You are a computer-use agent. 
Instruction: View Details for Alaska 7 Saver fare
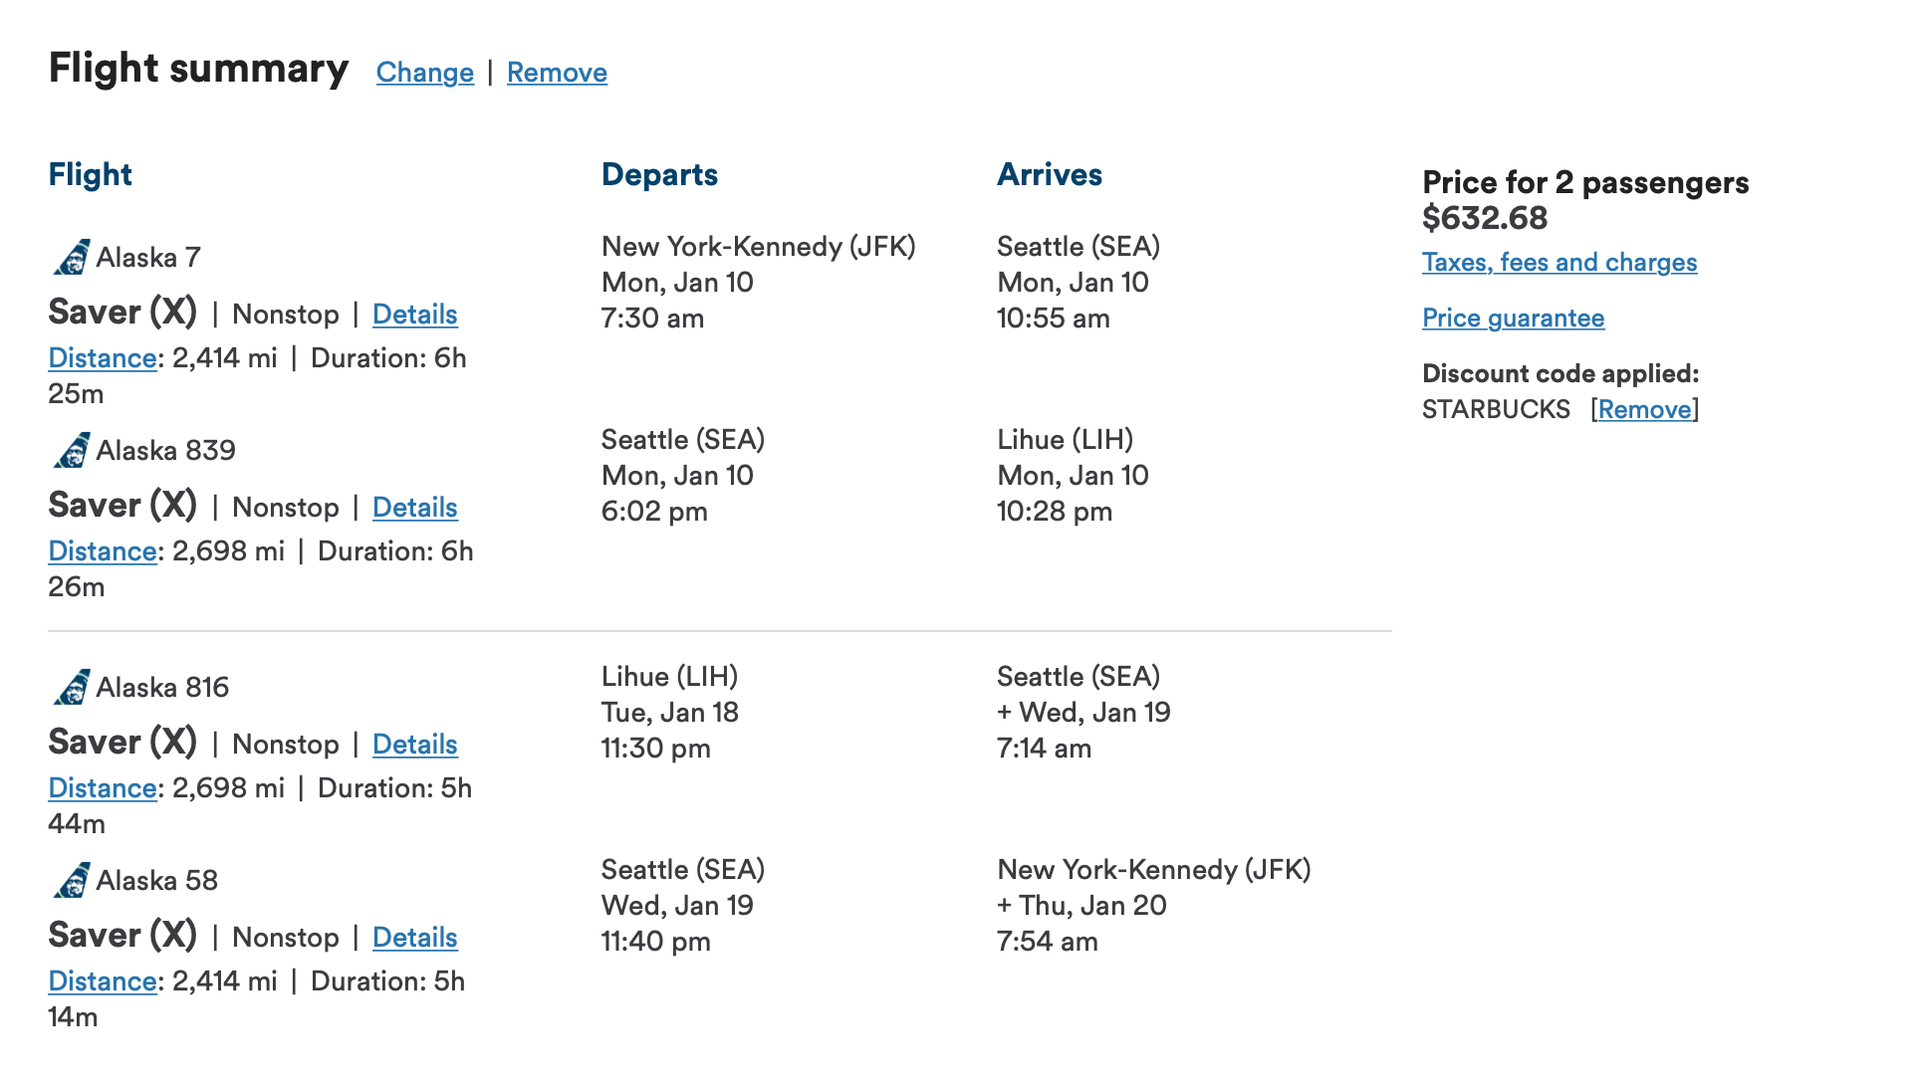click(x=414, y=314)
